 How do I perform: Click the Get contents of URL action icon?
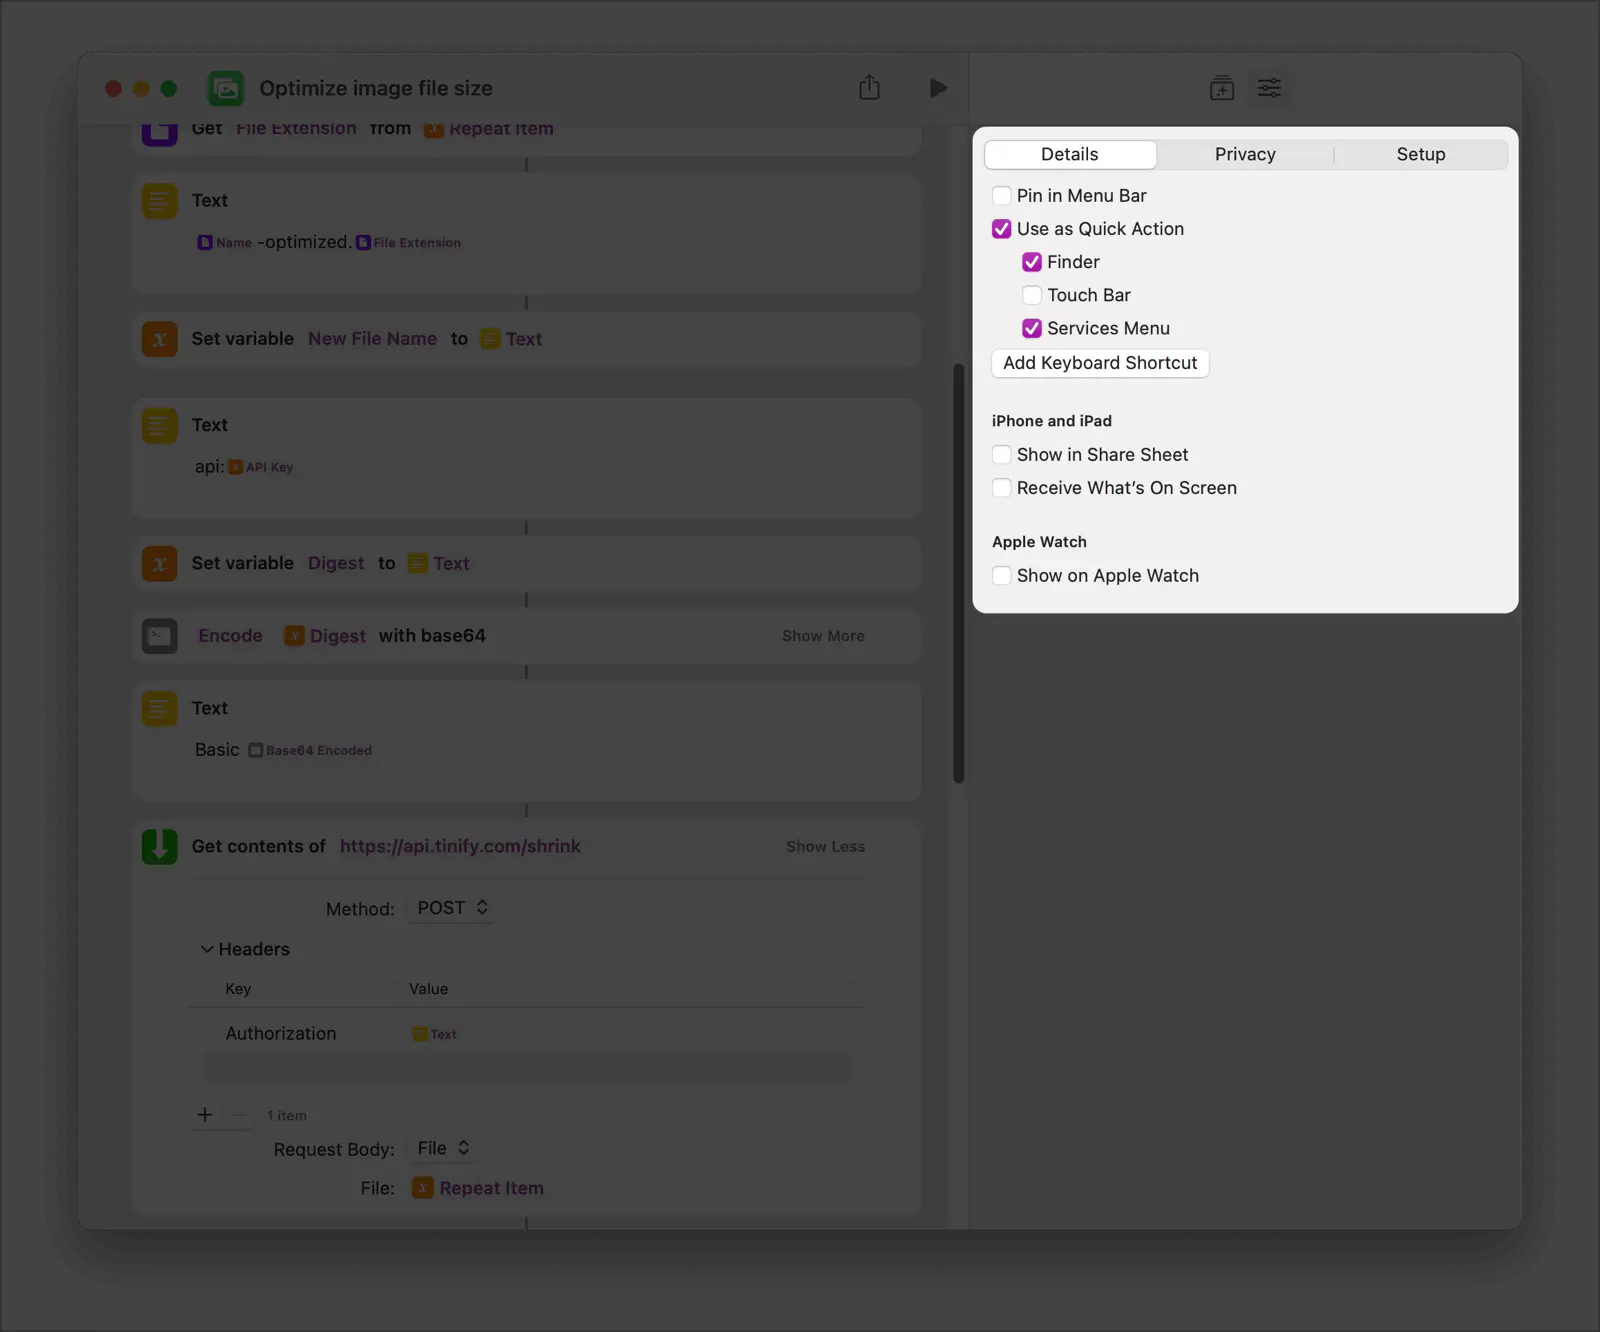tap(159, 846)
